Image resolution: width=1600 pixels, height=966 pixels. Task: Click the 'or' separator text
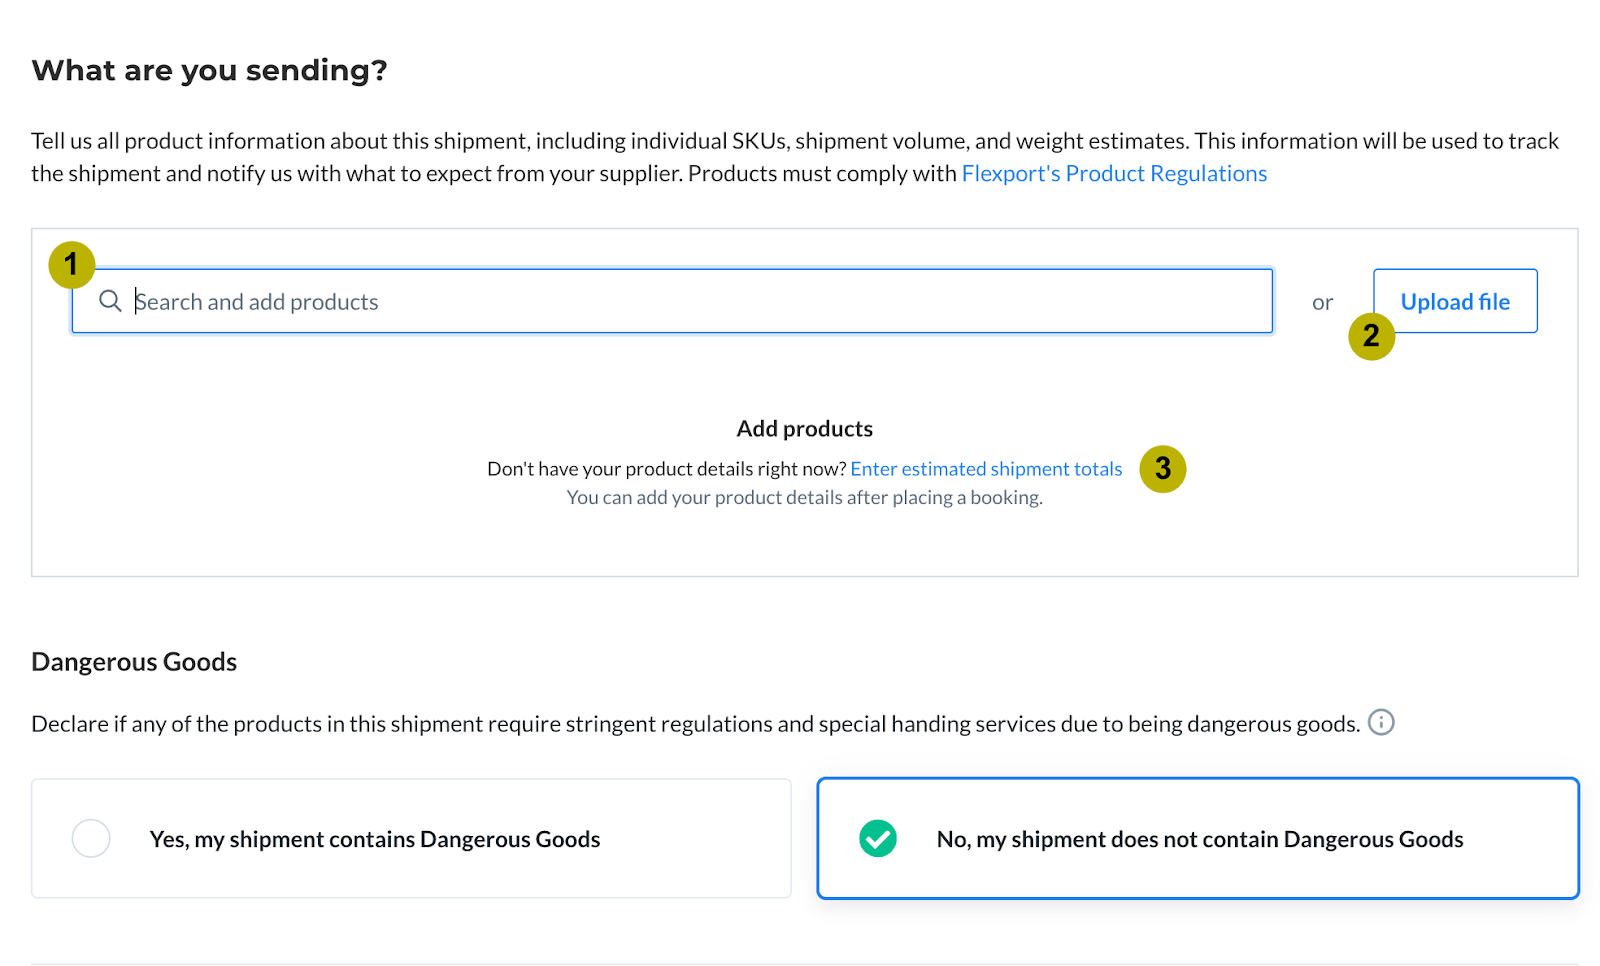[1322, 302]
